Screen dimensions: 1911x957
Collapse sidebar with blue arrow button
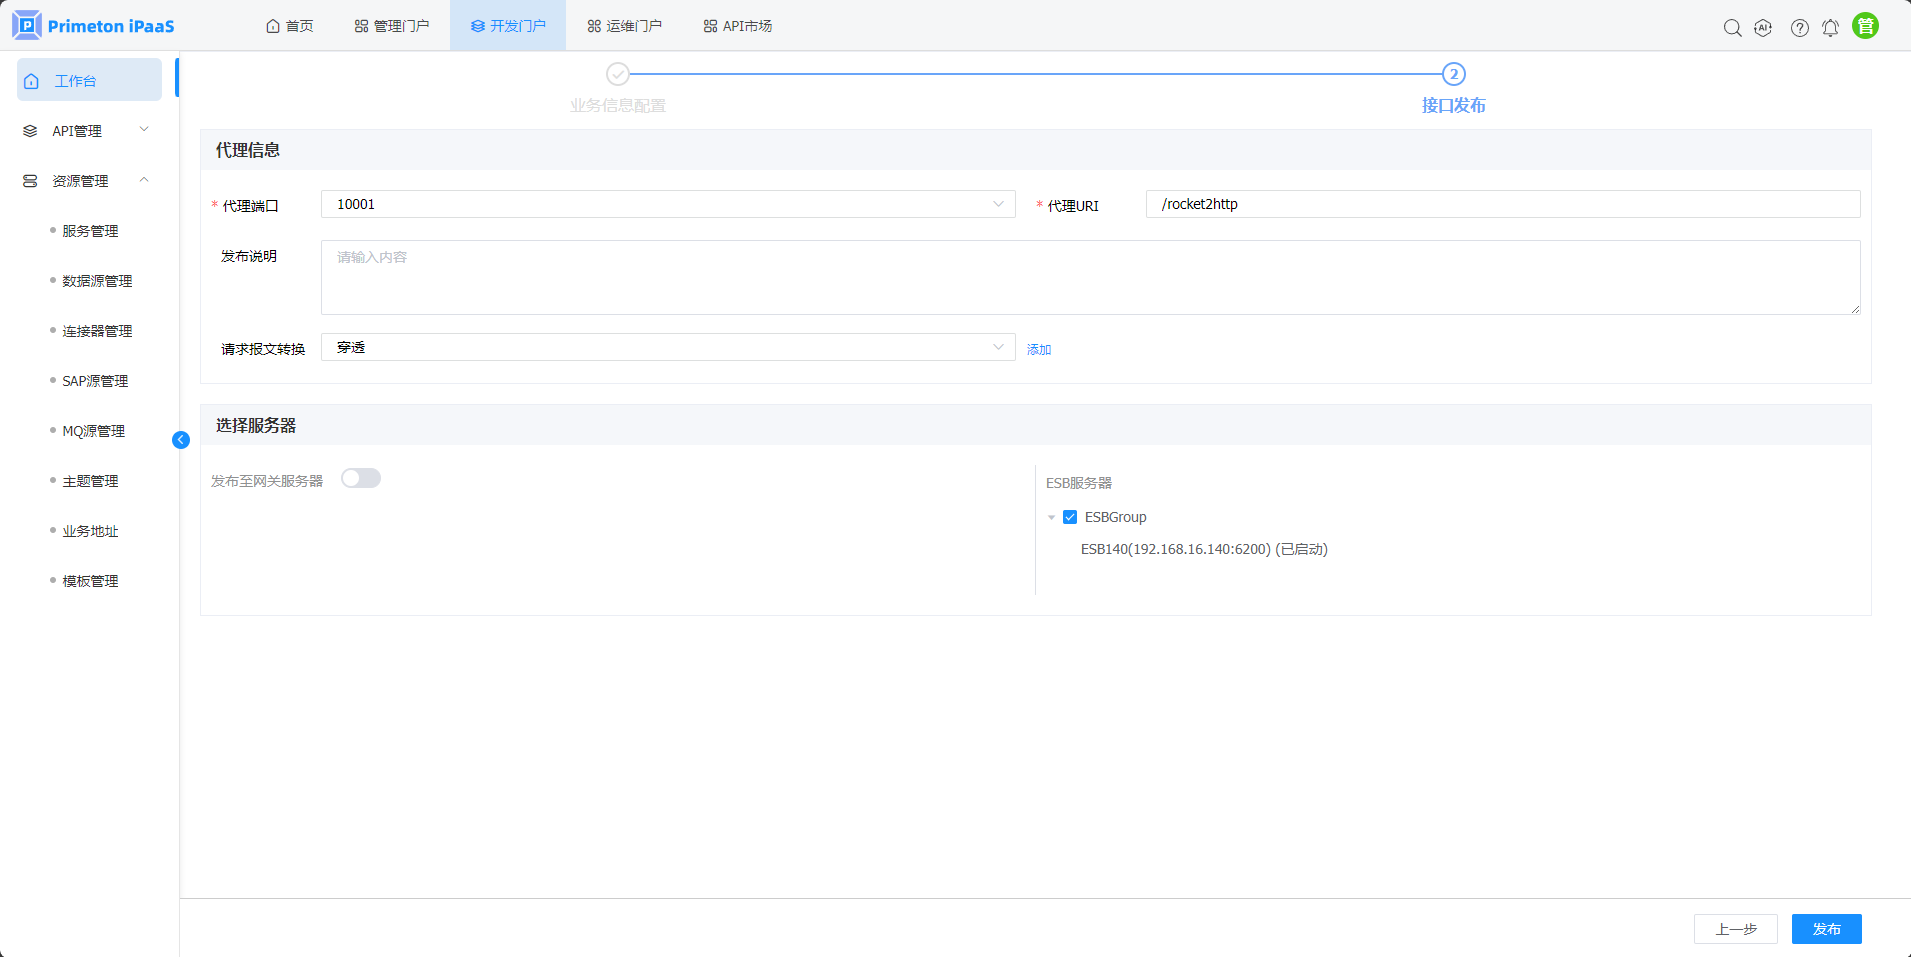pyautogui.click(x=181, y=440)
